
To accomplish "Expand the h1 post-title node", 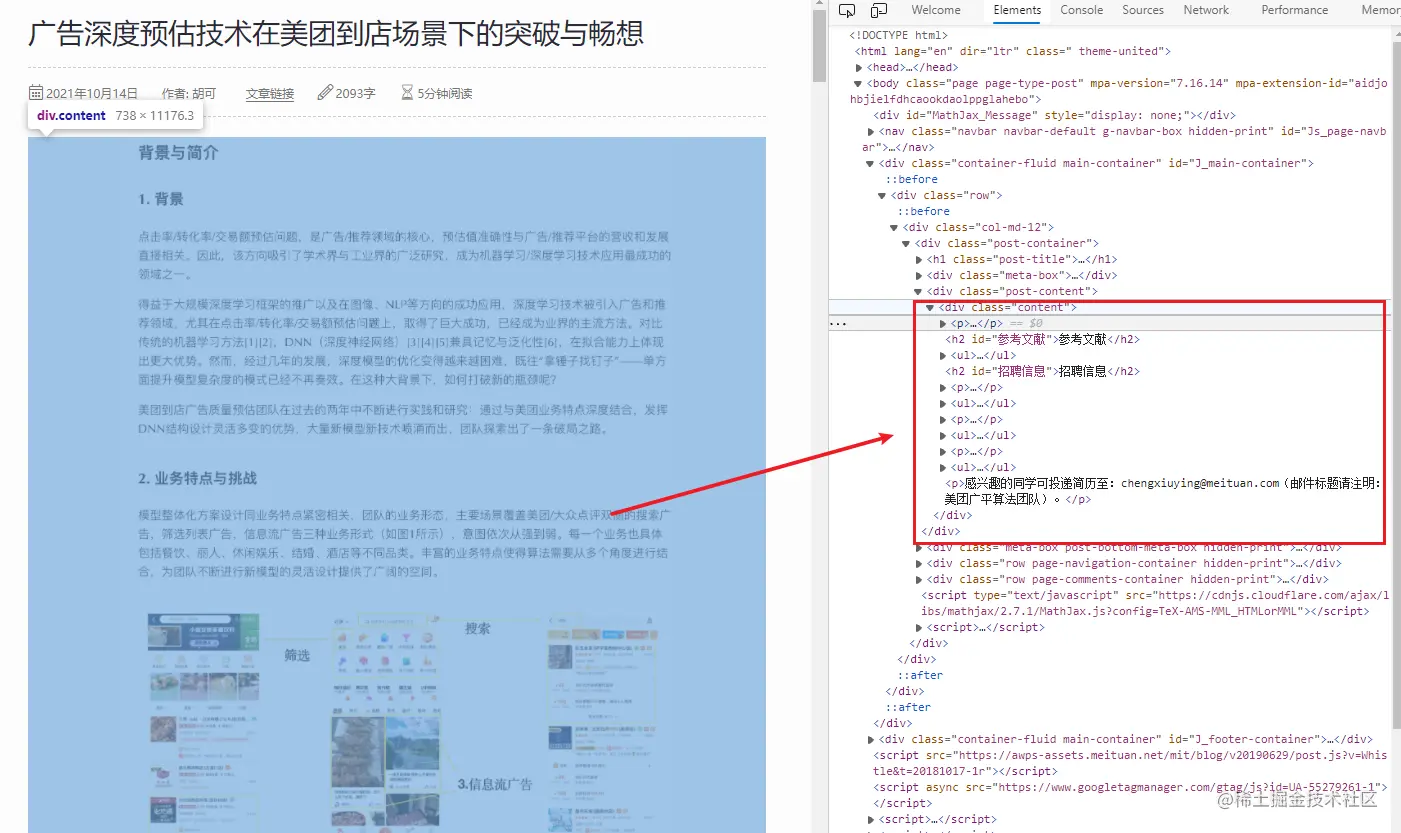I will (x=919, y=259).
